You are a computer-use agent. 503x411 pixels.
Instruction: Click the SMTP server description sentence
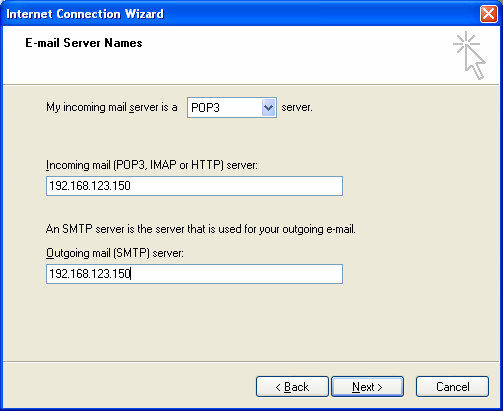201,229
